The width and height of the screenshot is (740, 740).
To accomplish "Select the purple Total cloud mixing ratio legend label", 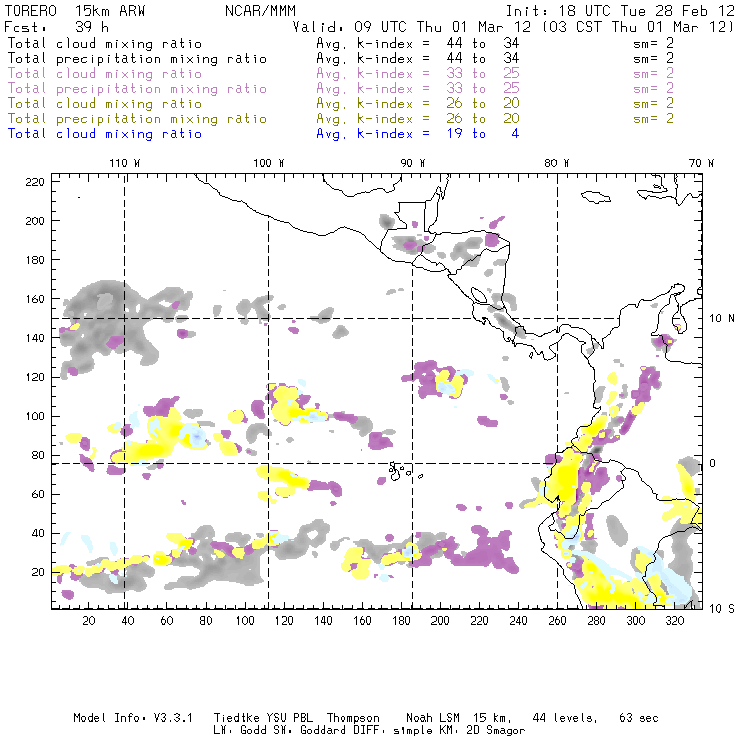I will [x=105, y=74].
